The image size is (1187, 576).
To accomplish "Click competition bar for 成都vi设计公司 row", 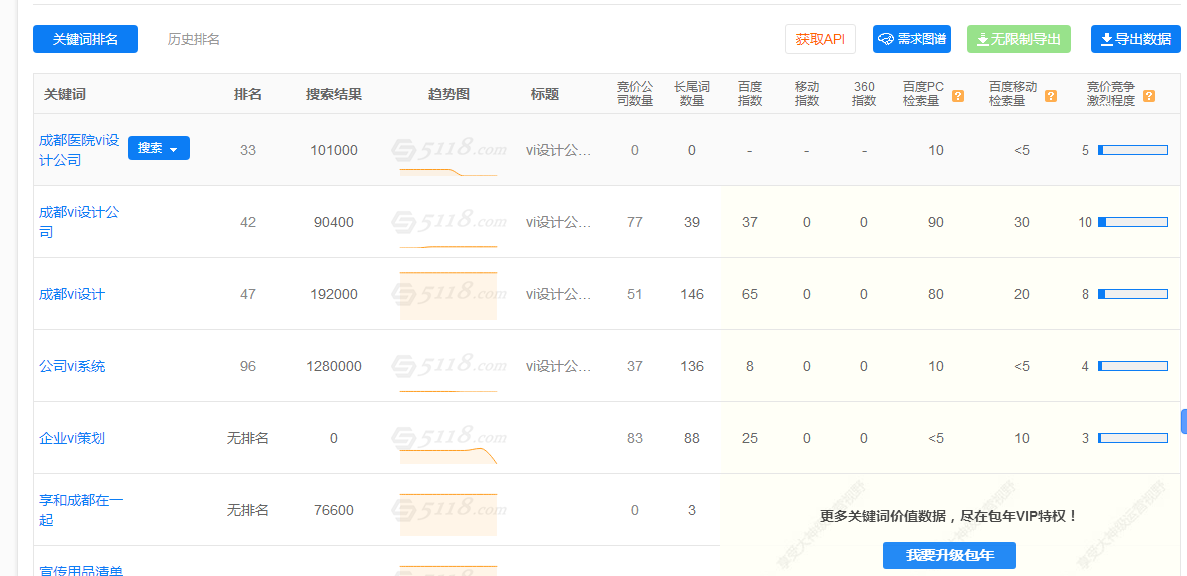I will (1132, 222).
